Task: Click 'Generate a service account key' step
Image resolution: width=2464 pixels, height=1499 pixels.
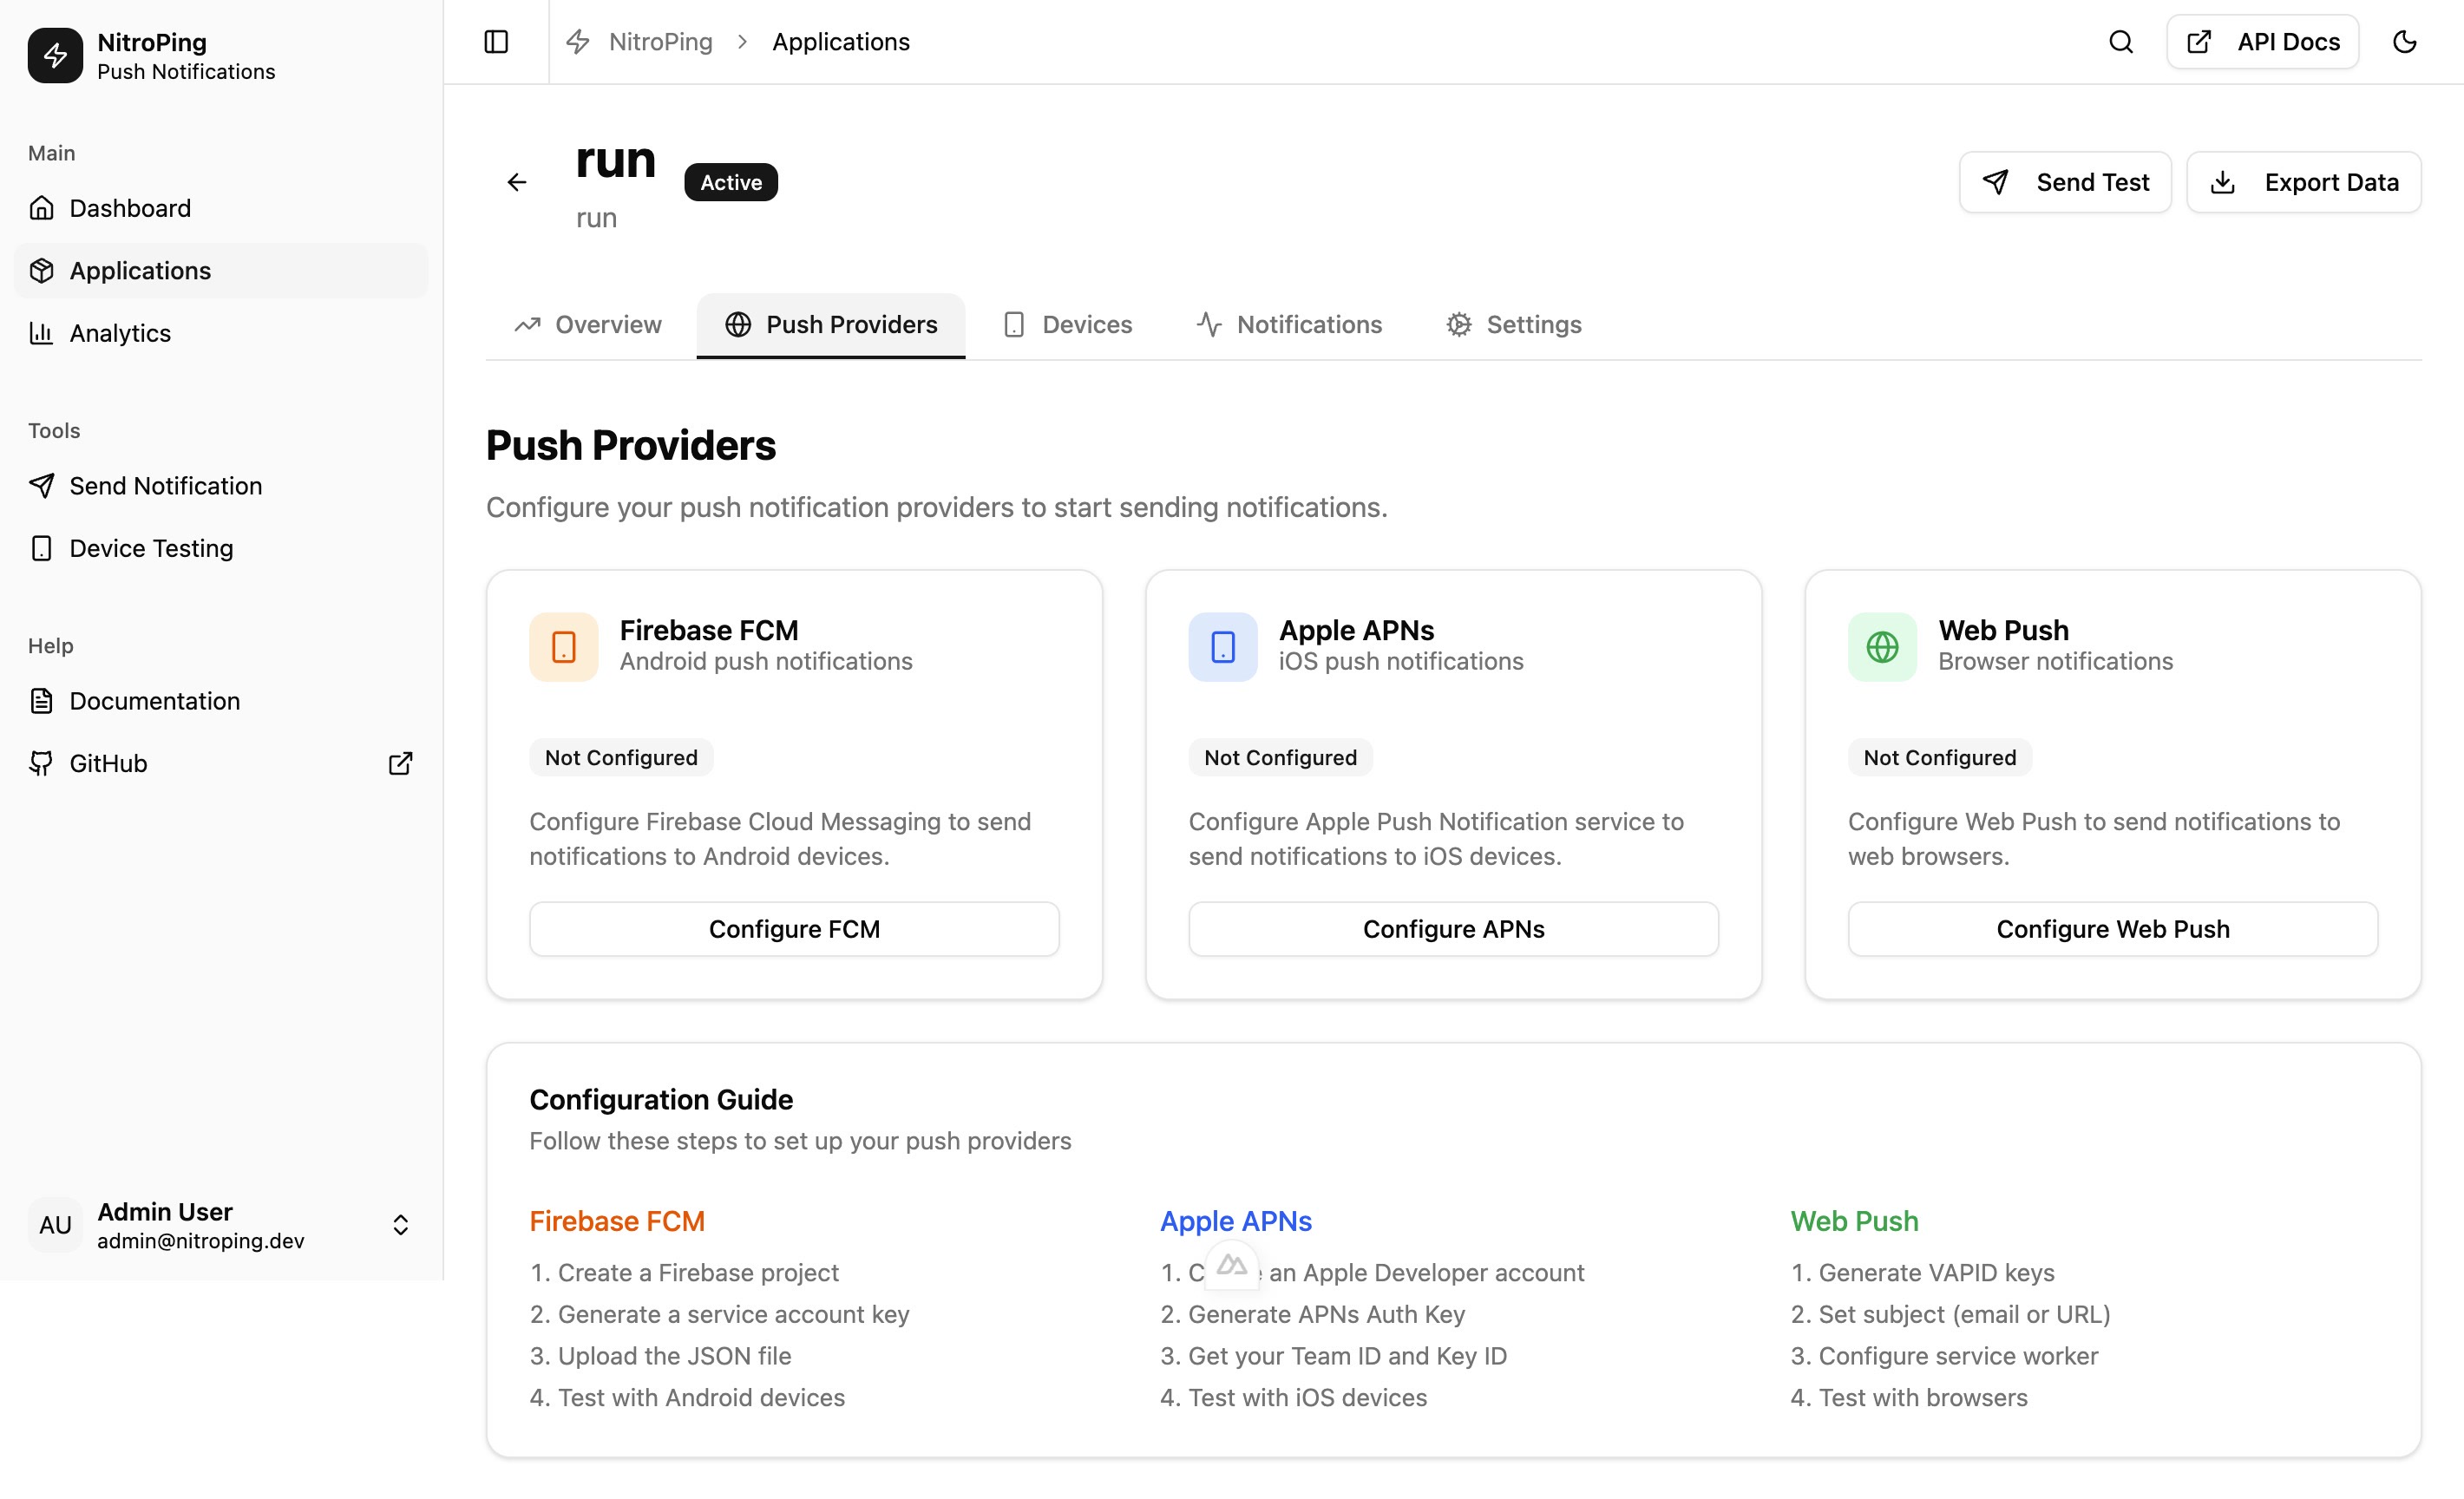Action: [720, 1314]
